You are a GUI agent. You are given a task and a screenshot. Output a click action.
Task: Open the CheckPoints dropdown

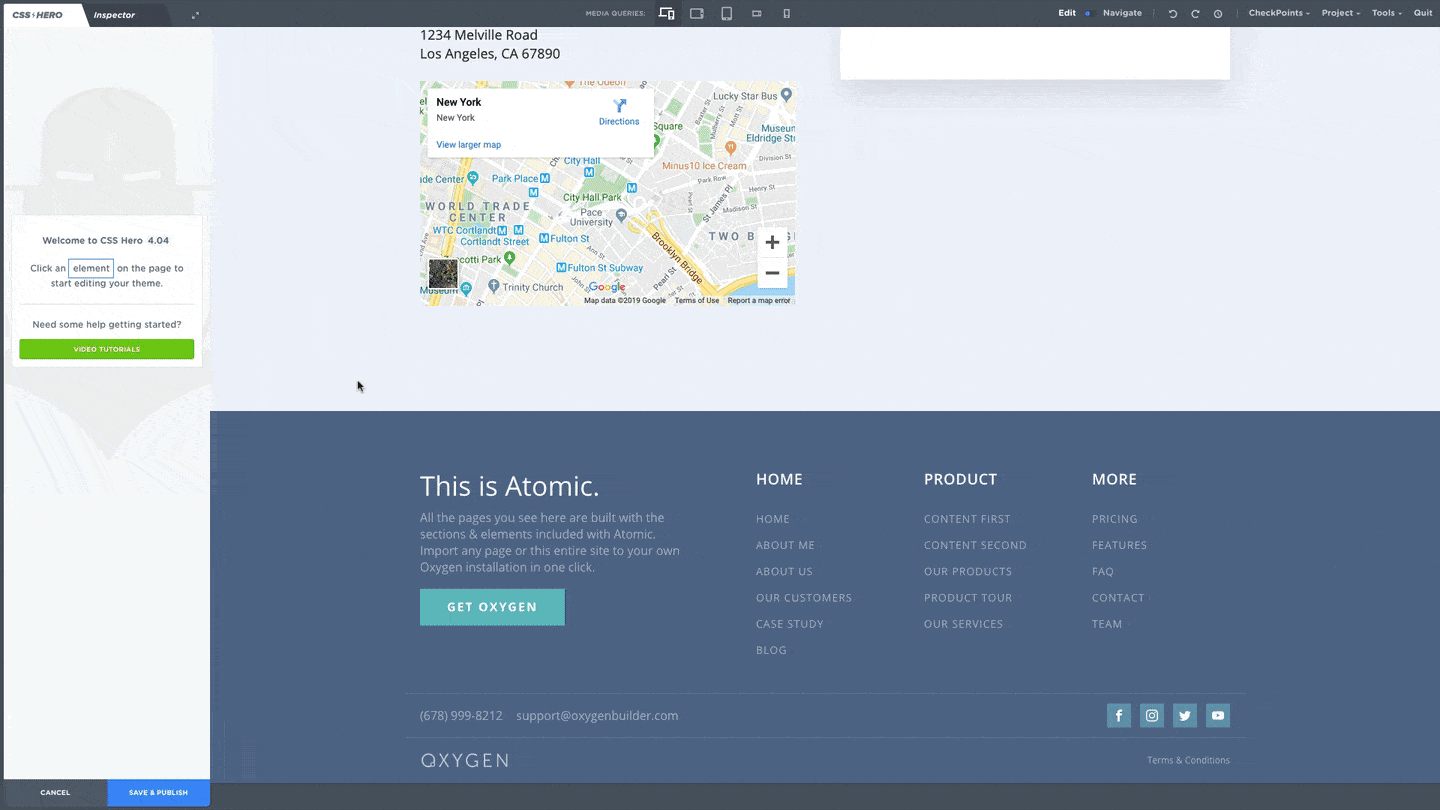[x=1279, y=14]
